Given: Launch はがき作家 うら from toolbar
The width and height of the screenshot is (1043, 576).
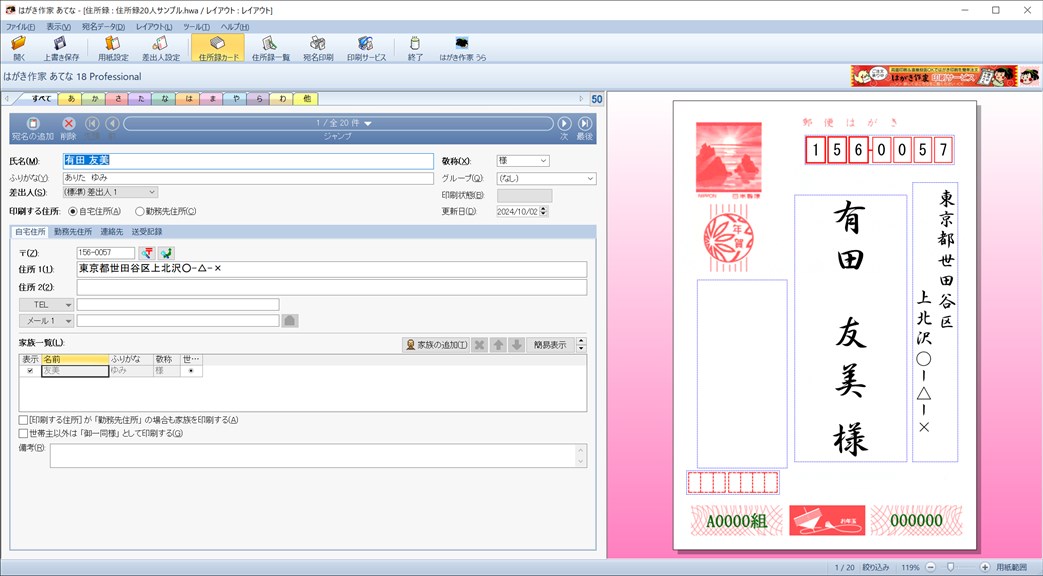Looking at the screenshot, I should tap(462, 48).
